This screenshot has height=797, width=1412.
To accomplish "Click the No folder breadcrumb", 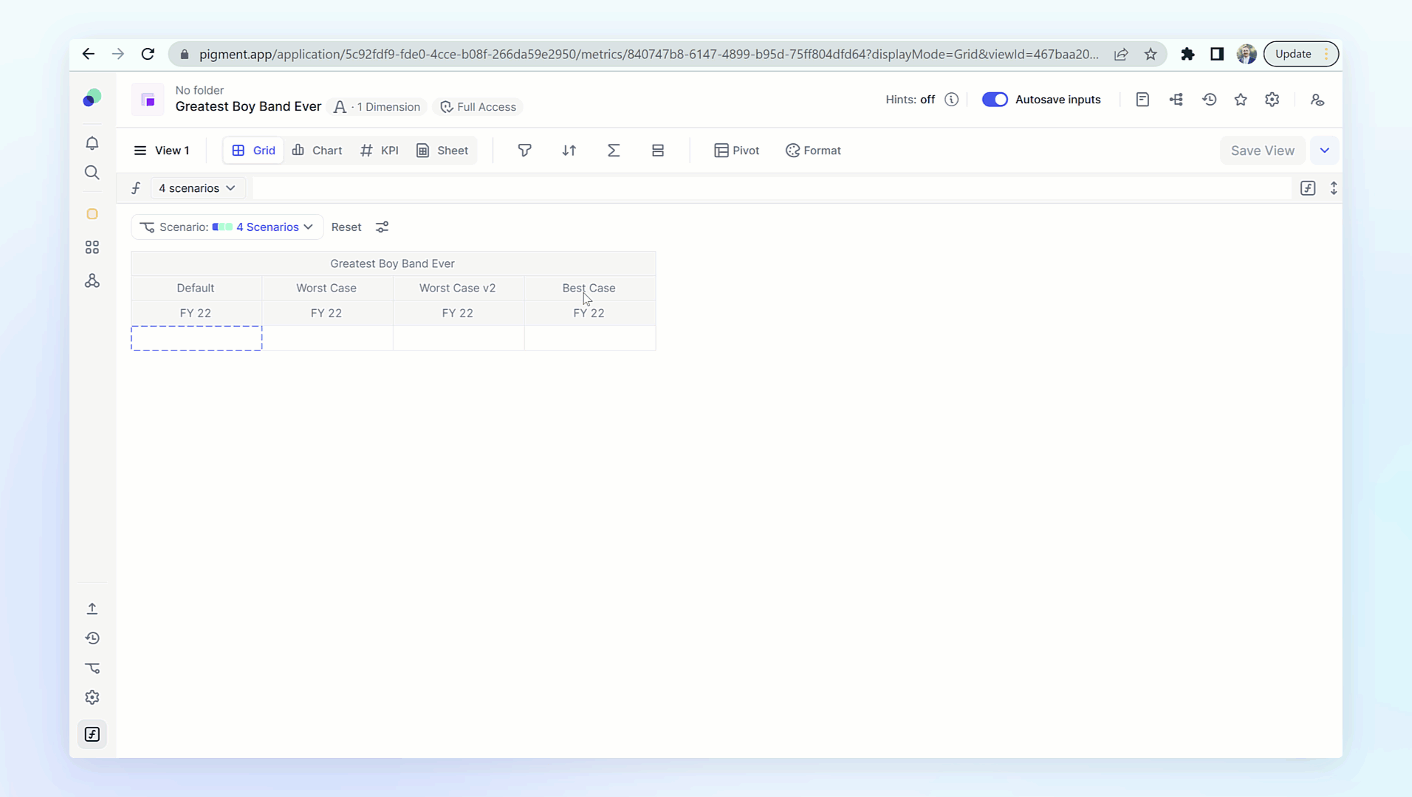I will [199, 90].
